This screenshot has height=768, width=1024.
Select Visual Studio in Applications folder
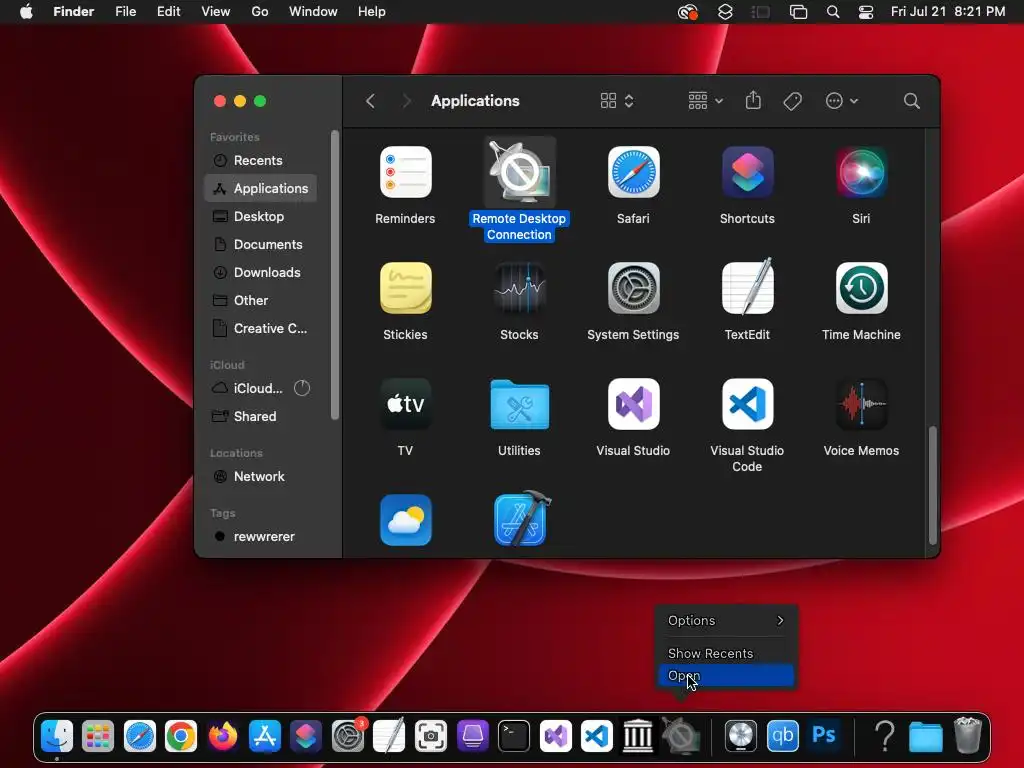point(633,404)
